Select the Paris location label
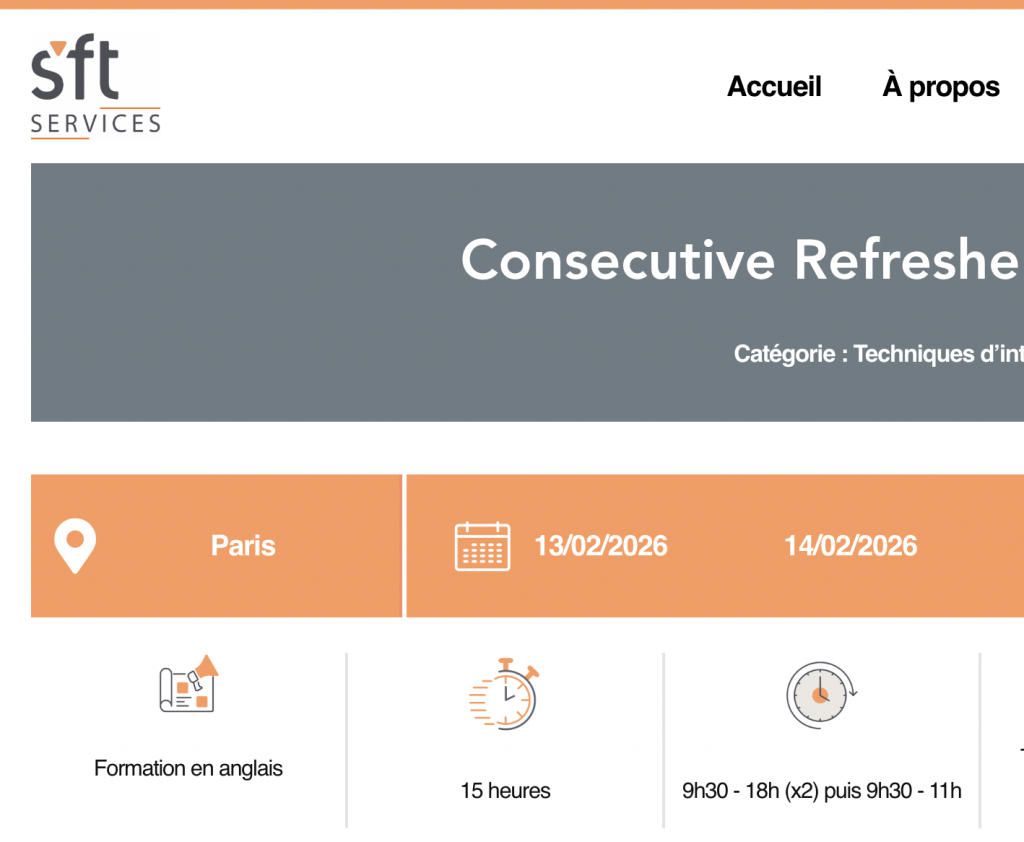Viewport: 1024px width, 842px height. (243, 546)
